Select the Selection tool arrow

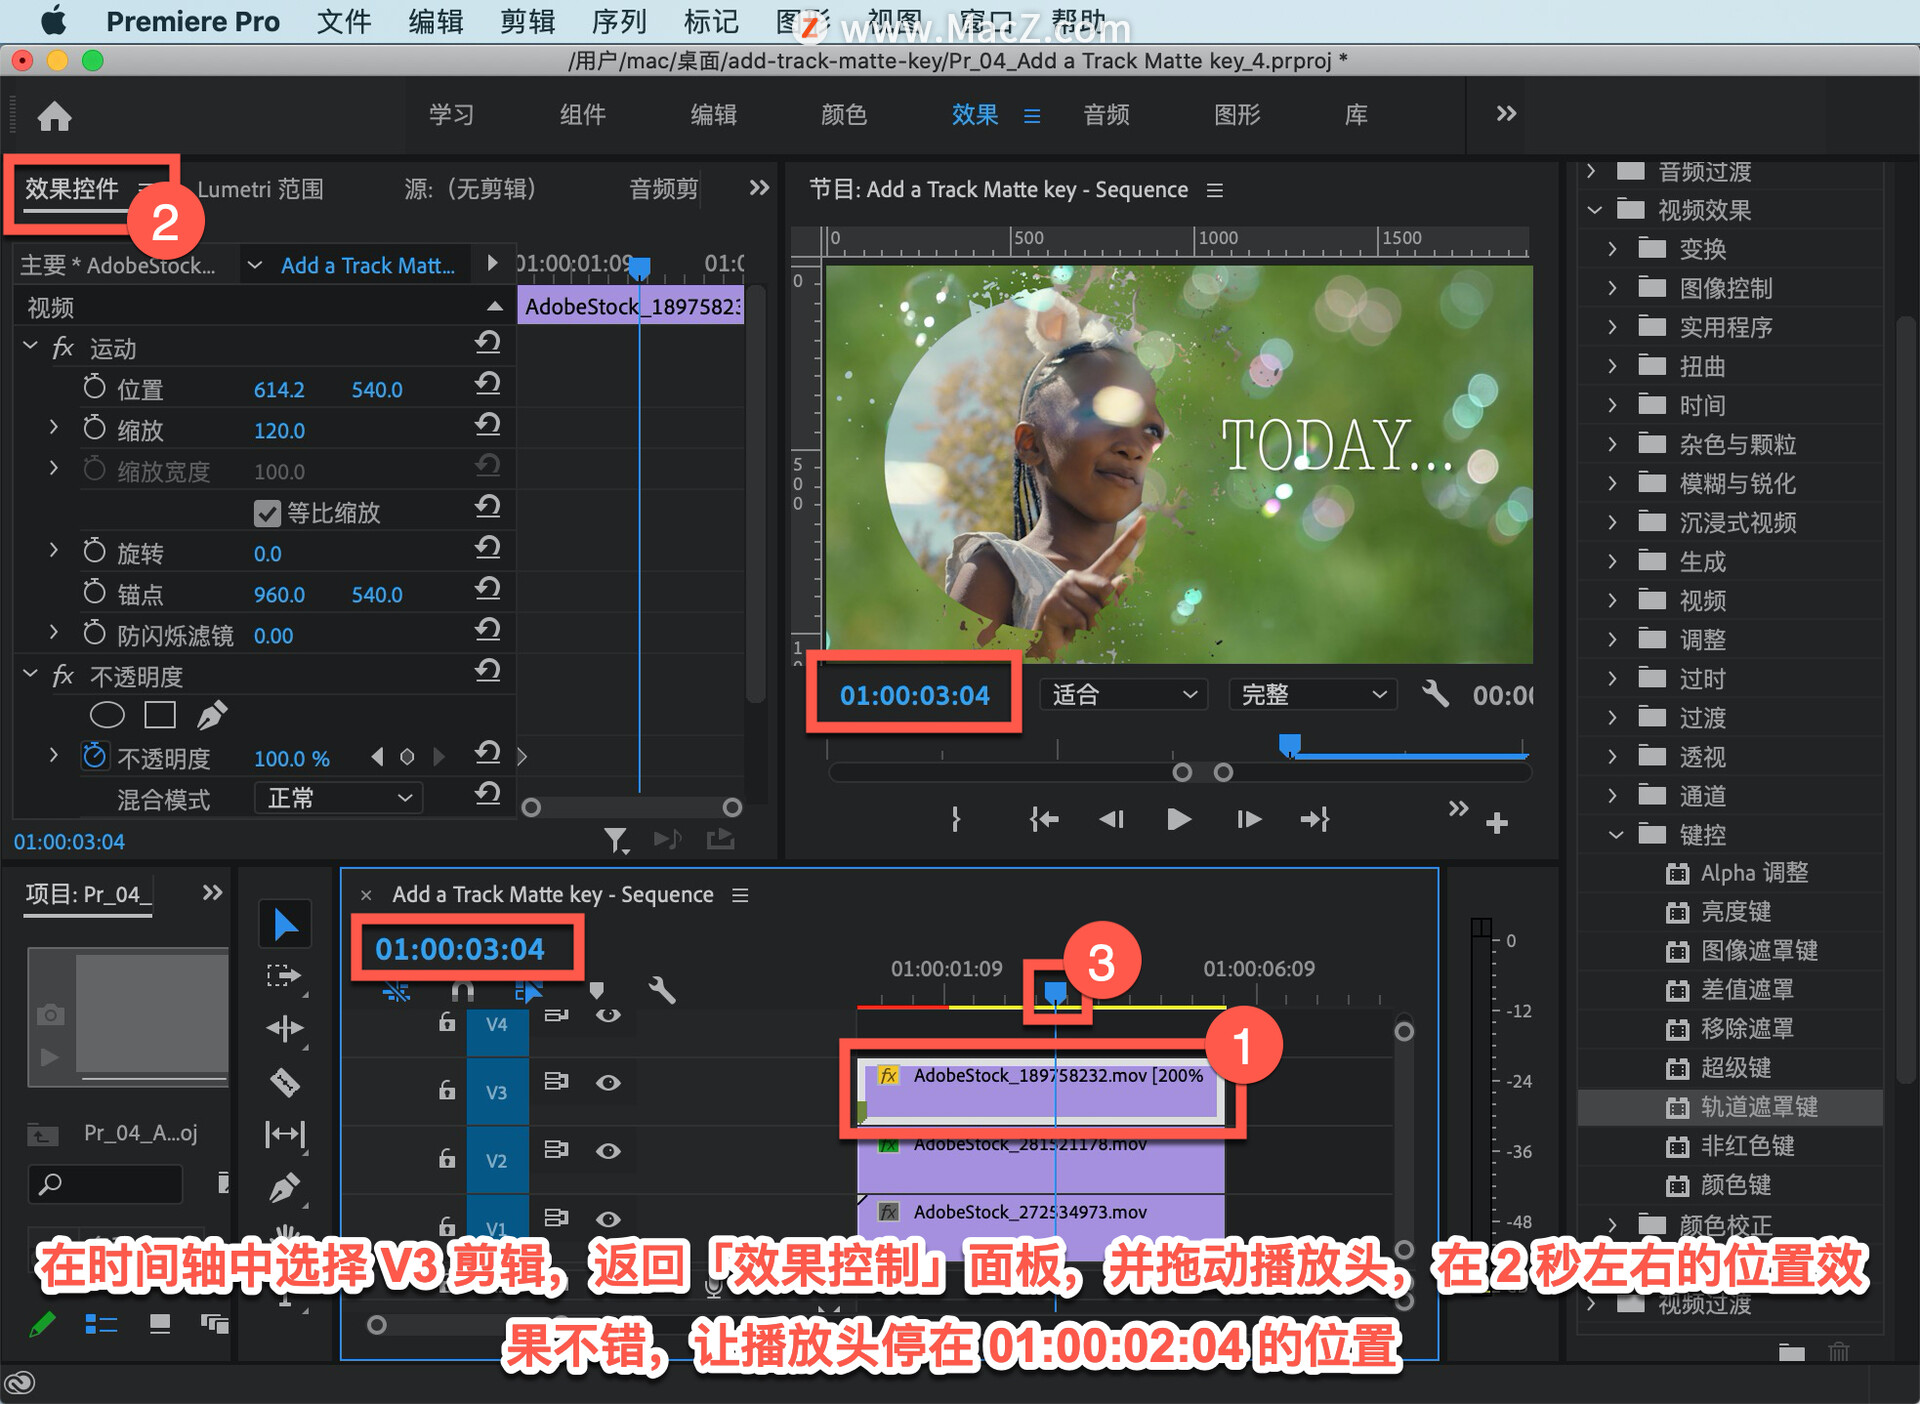[285, 924]
